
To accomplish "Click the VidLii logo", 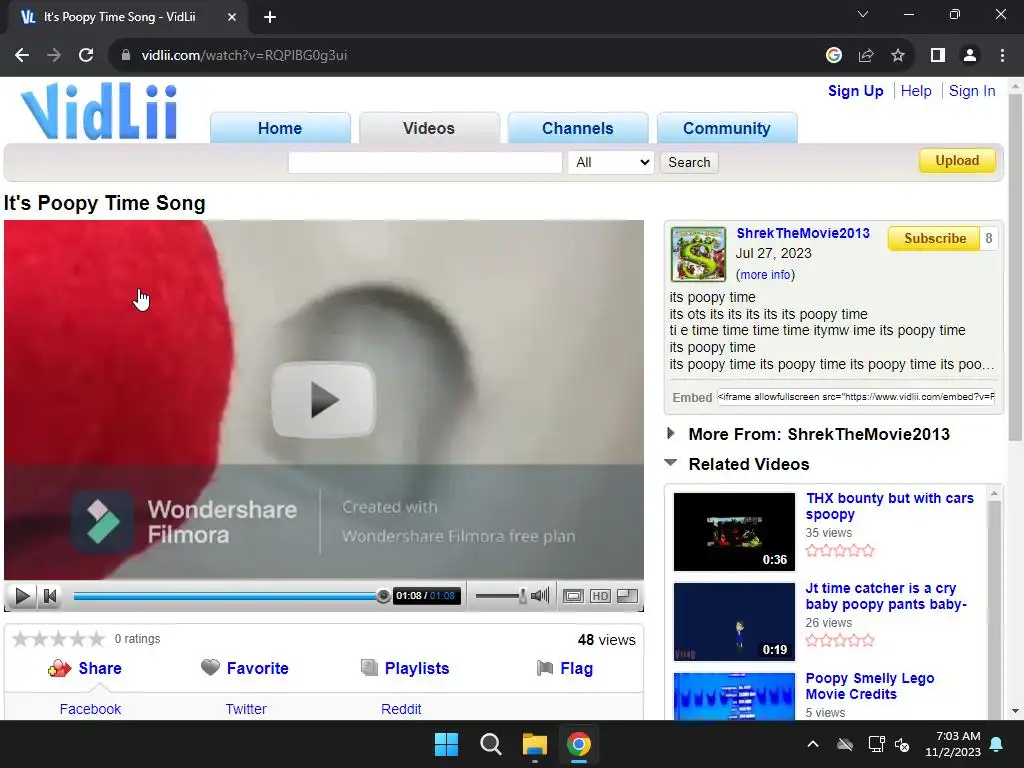I will (x=99, y=111).
